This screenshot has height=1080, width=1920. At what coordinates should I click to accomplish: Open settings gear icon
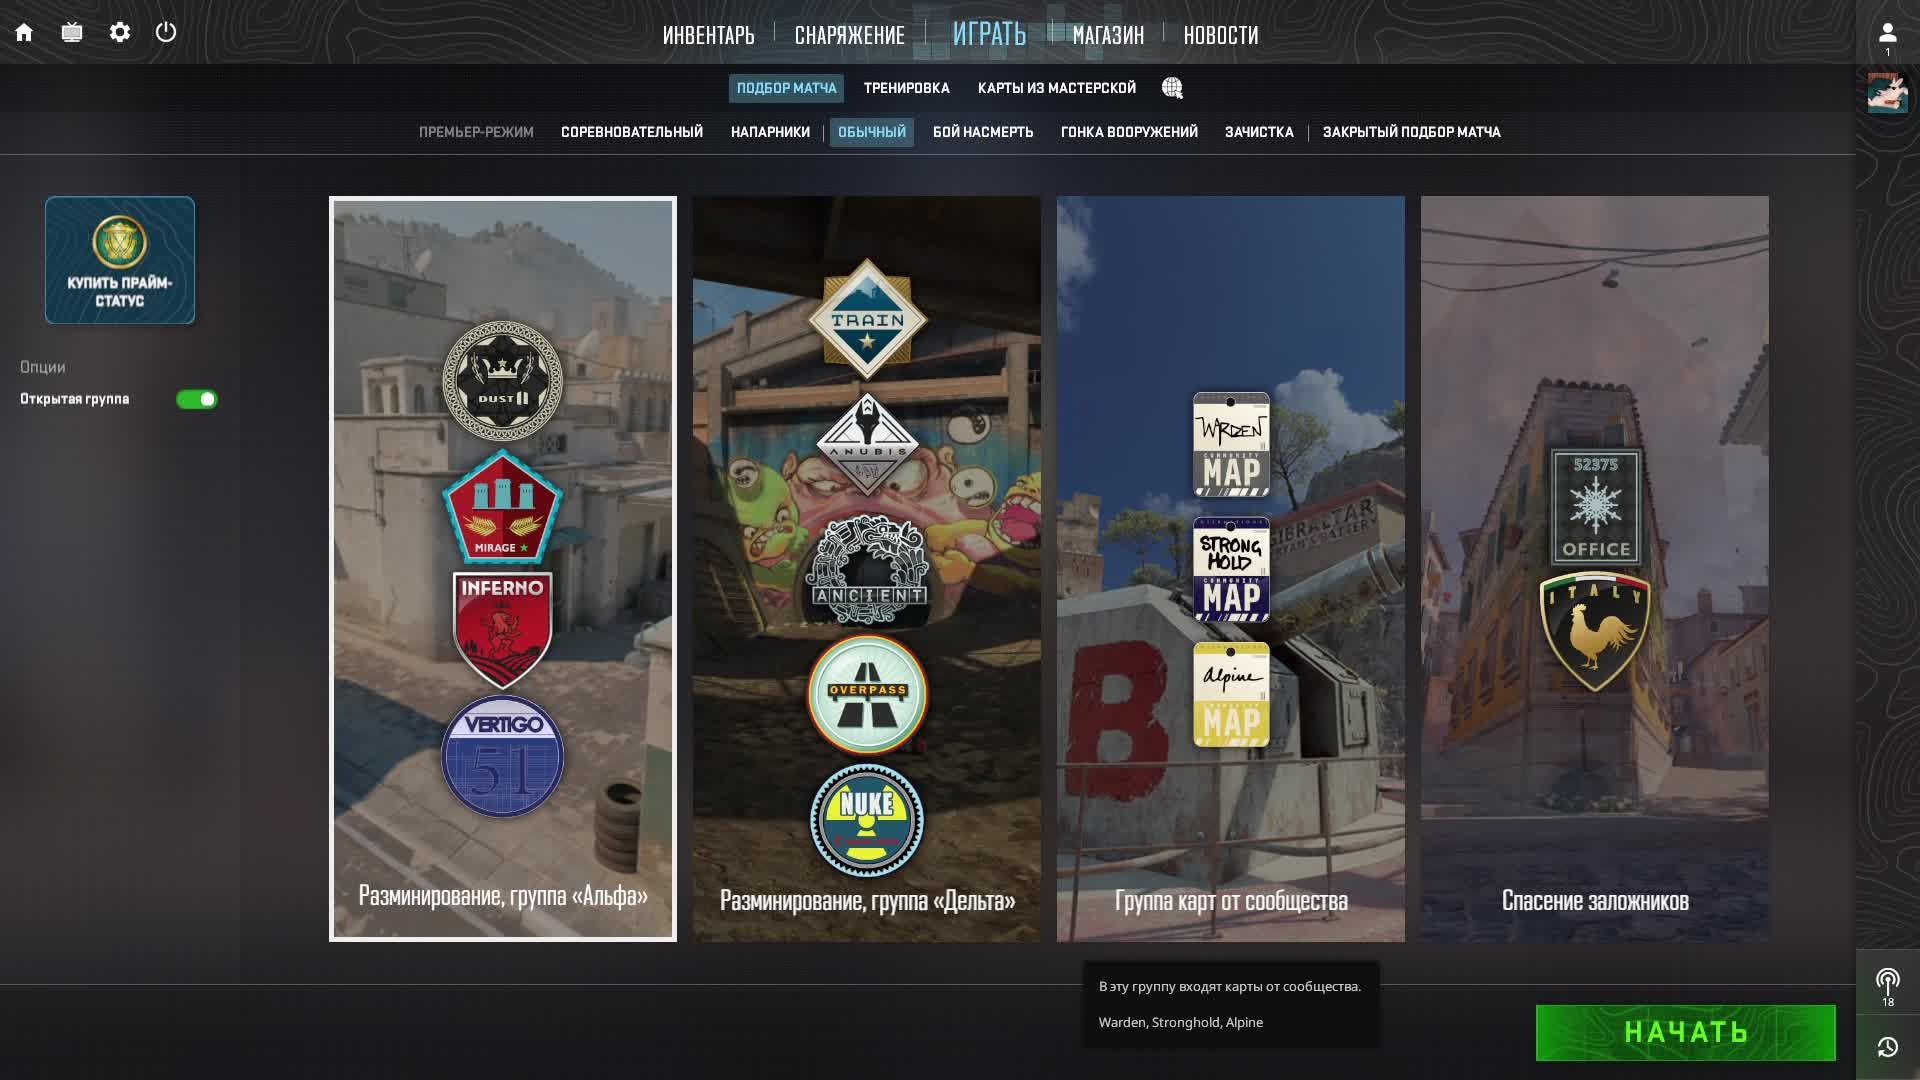point(120,33)
